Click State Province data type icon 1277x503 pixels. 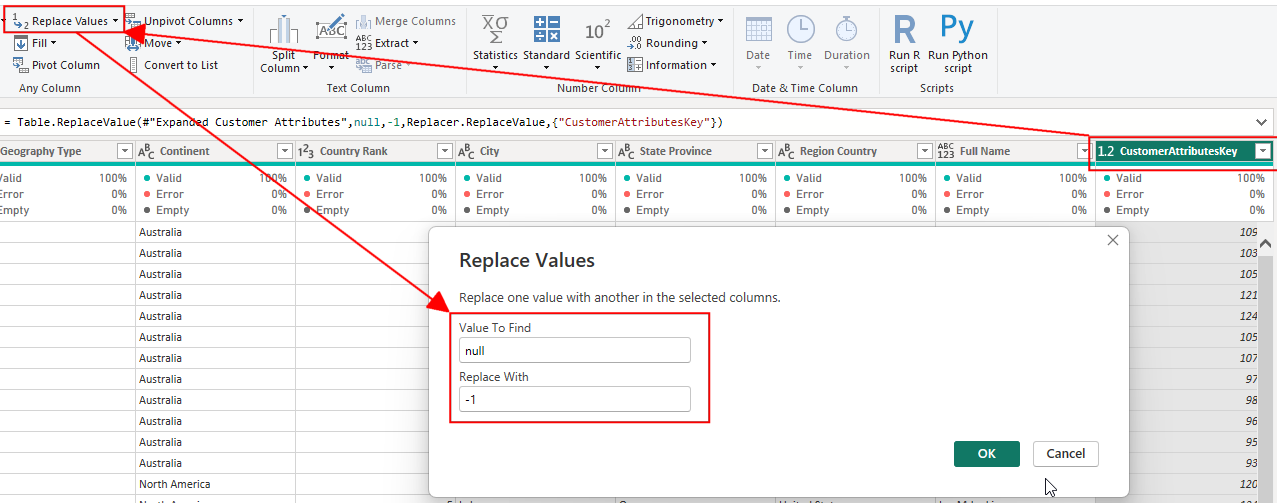click(626, 152)
